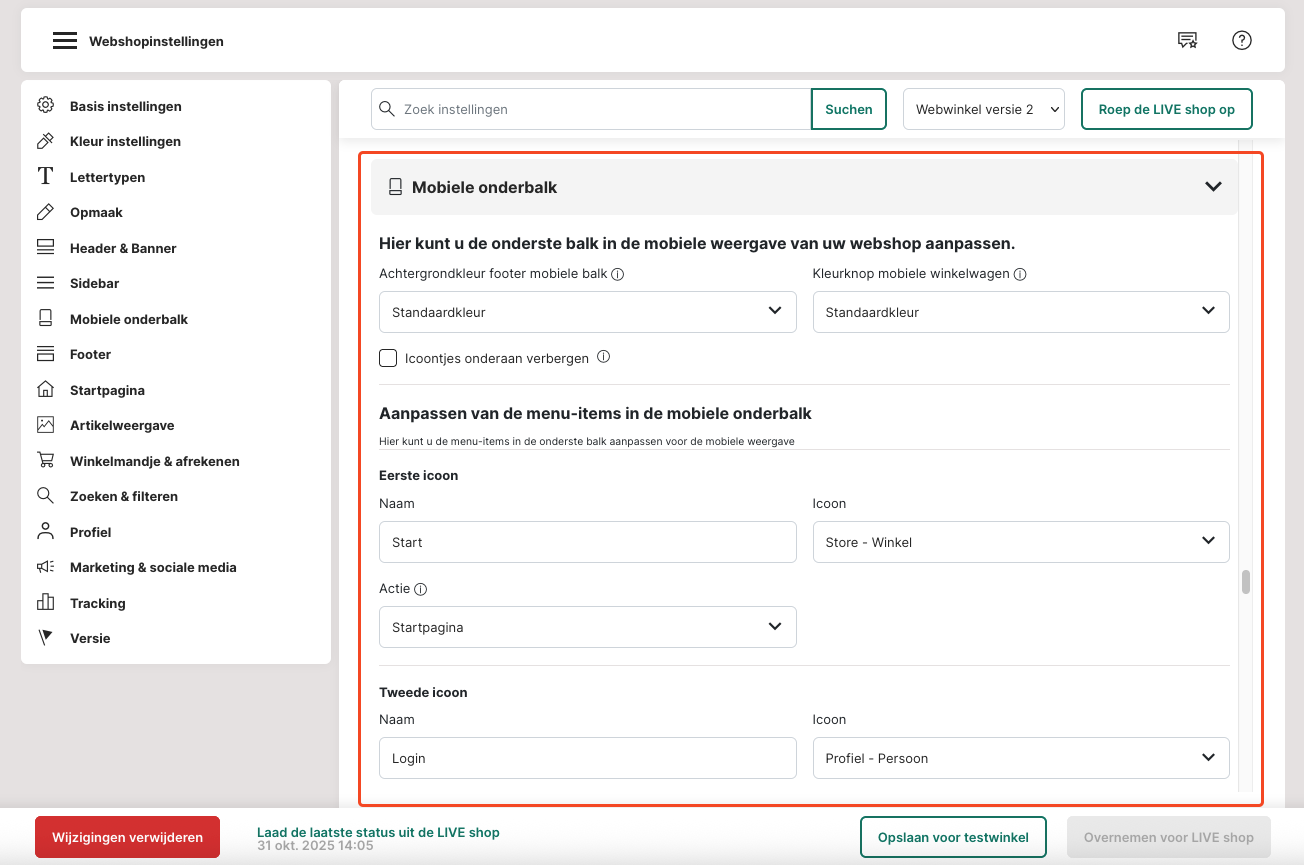This screenshot has height=865, width=1304.
Task: Open the help question mark icon
Action: 1242,41
